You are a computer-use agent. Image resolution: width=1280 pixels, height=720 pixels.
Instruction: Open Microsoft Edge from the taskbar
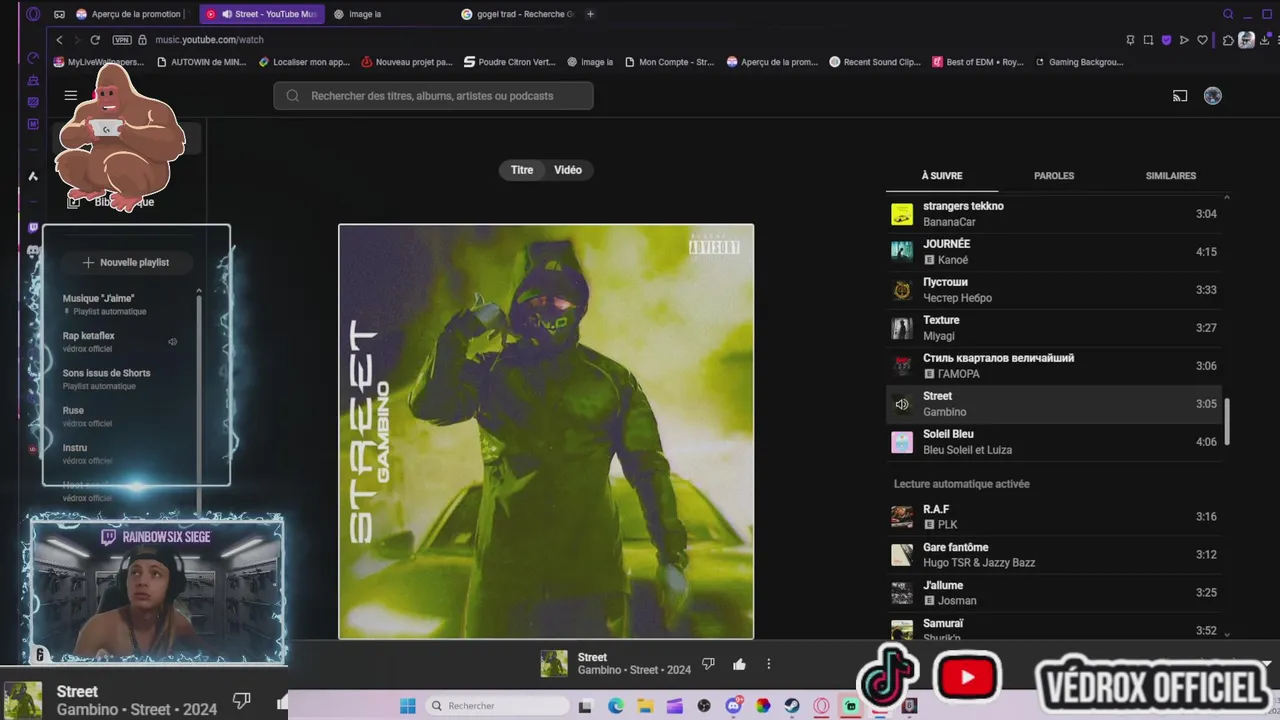tap(616, 706)
